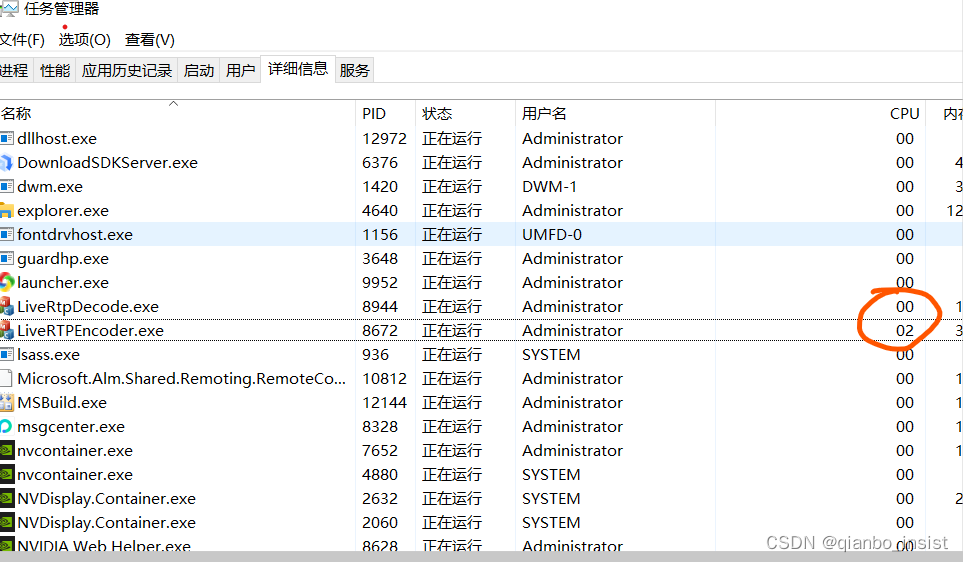This screenshot has width=963, height=562.
Task: Select the explorer.exe process name
Action: tap(63, 211)
